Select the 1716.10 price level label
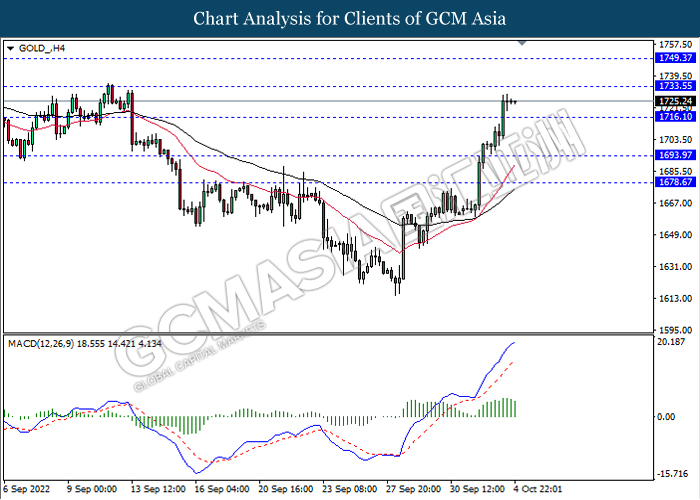 [x=675, y=117]
